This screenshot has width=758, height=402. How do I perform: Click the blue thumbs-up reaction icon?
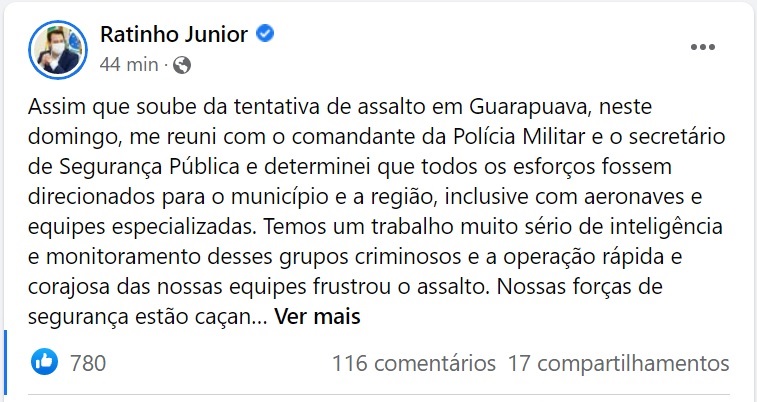click(45, 362)
